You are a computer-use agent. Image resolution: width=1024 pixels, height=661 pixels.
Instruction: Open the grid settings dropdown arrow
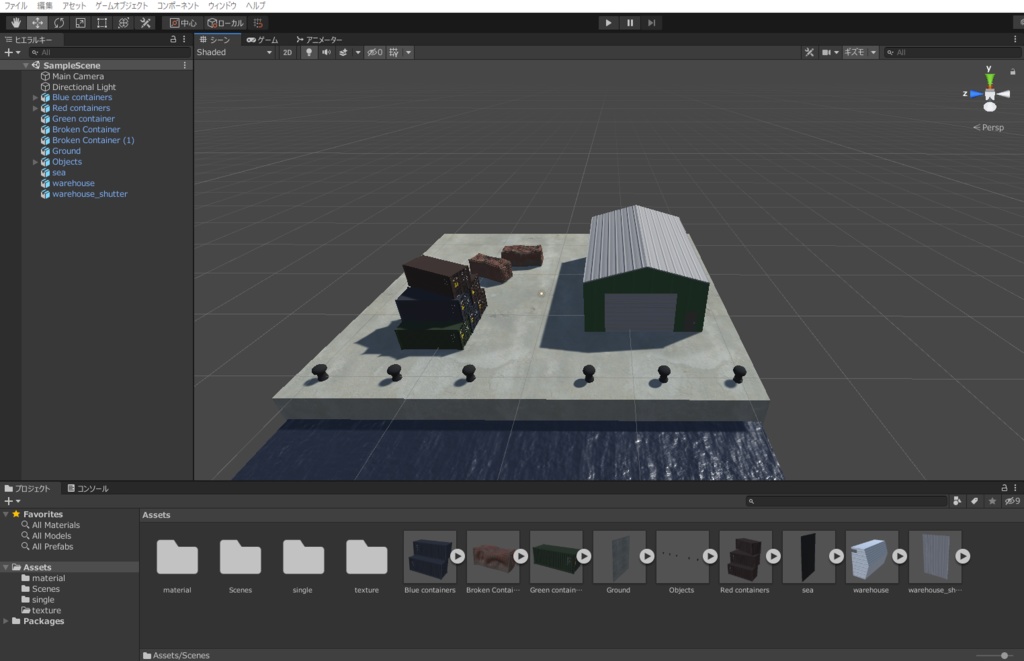pyautogui.click(x=408, y=52)
